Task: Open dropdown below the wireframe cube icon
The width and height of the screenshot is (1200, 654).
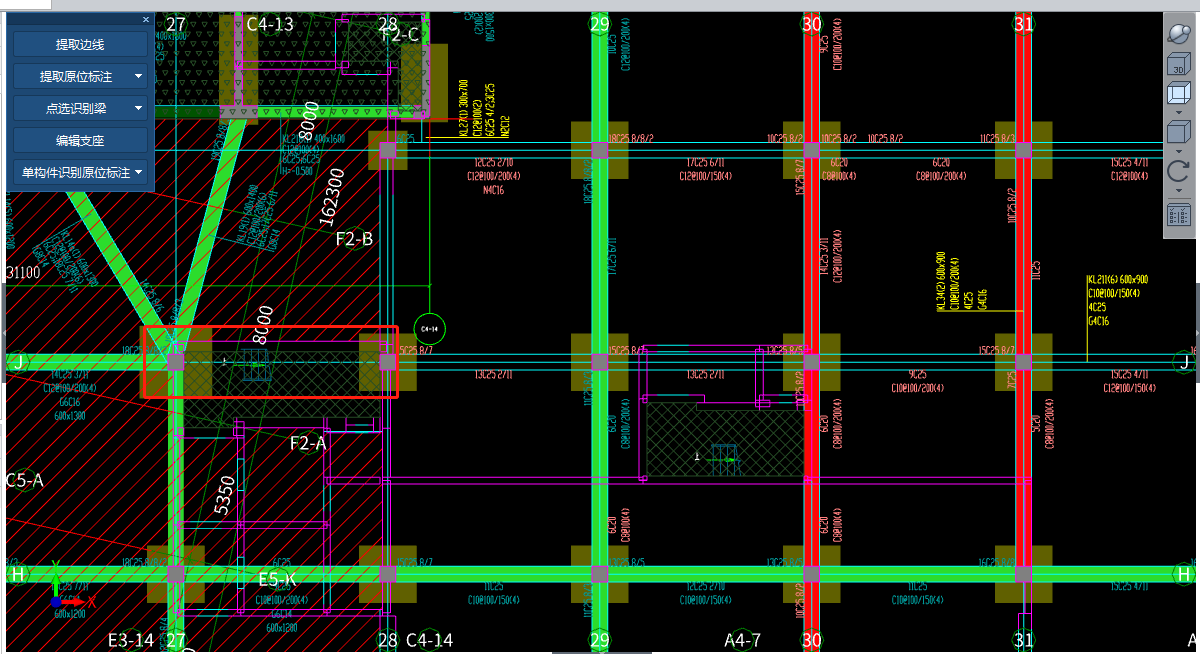Action: point(1180,112)
